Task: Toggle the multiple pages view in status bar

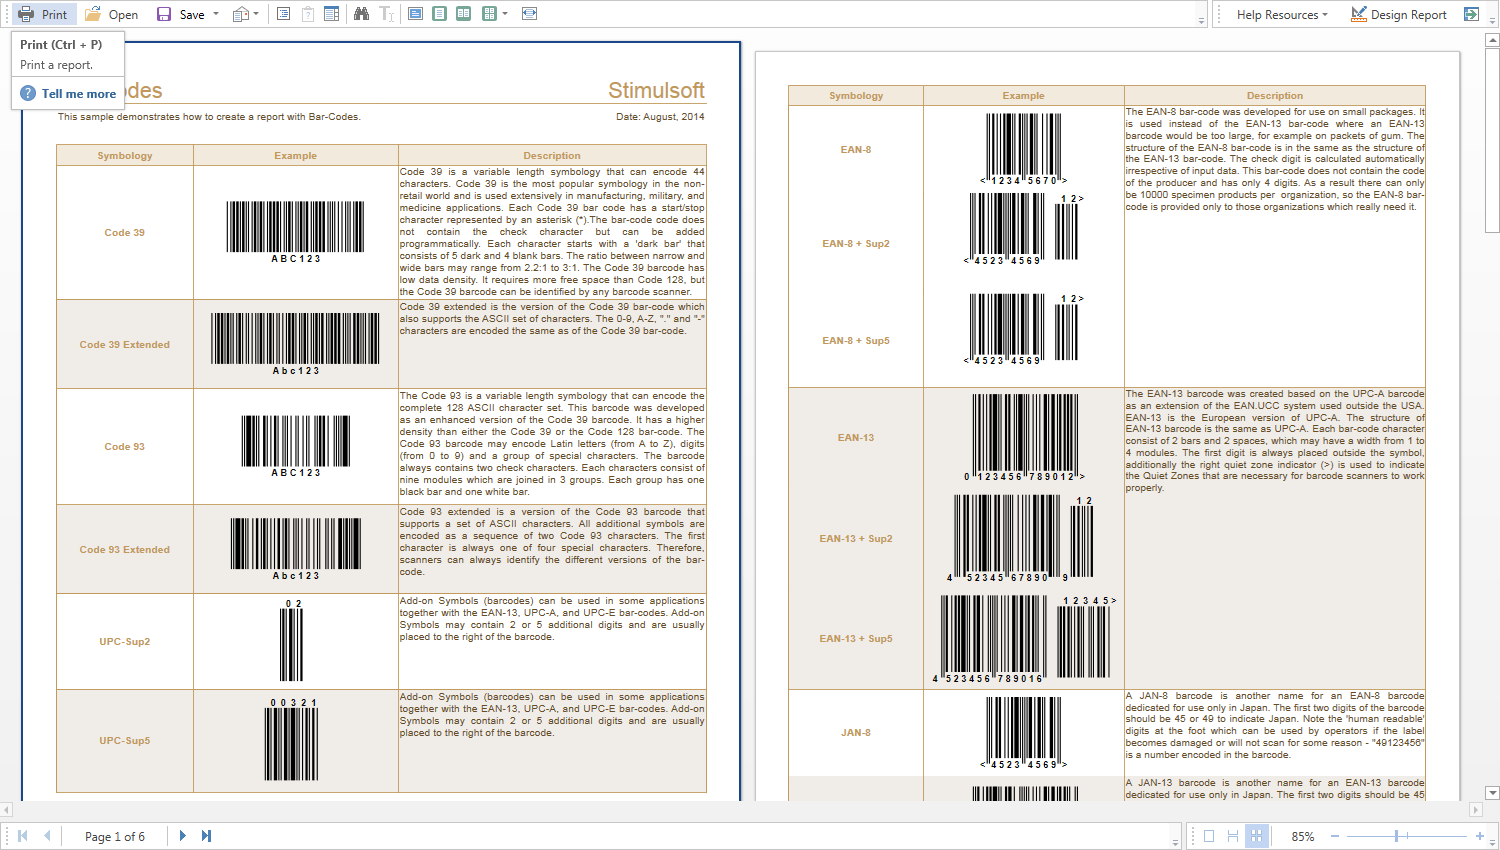Action: (1257, 836)
